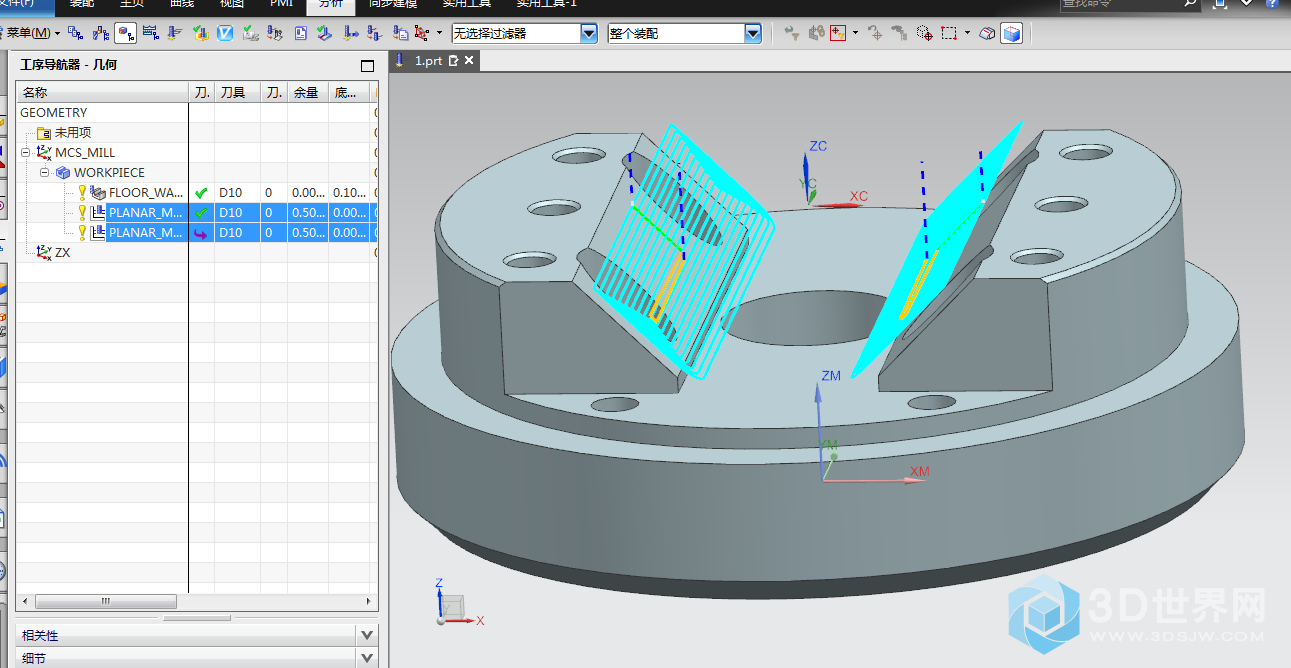Select the PLANAR_M operation with green check
Image resolution: width=1291 pixels, height=668 pixels.
[x=146, y=213]
